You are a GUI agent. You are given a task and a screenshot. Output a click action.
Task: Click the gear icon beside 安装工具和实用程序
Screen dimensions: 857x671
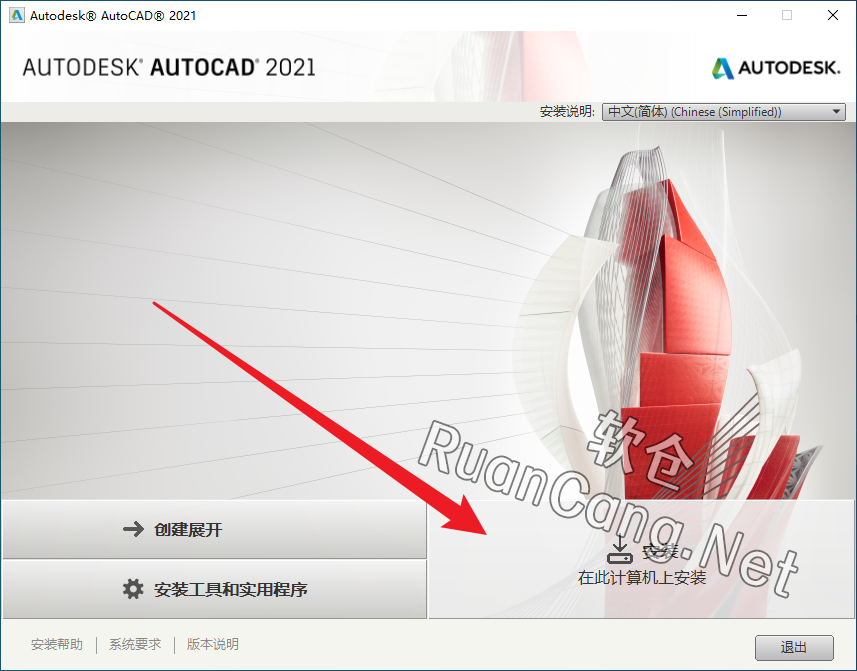[x=133, y=589]
